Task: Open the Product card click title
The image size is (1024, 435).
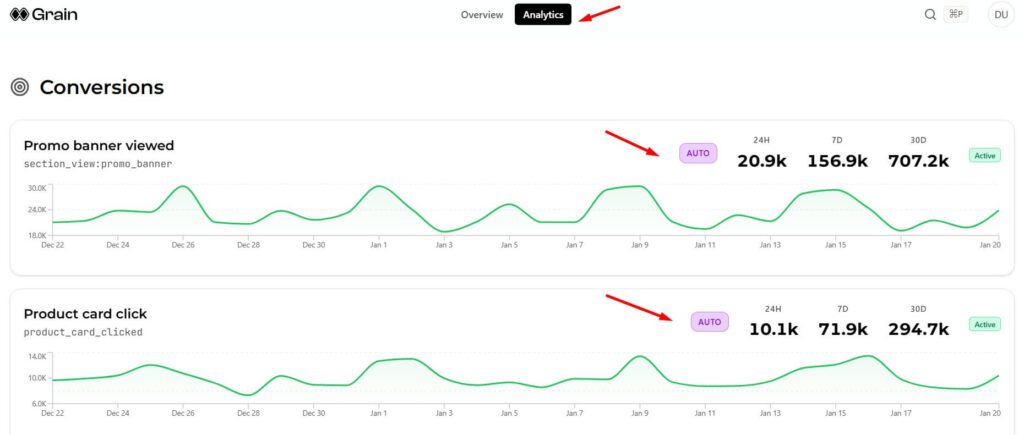Action: coord(85,314)
